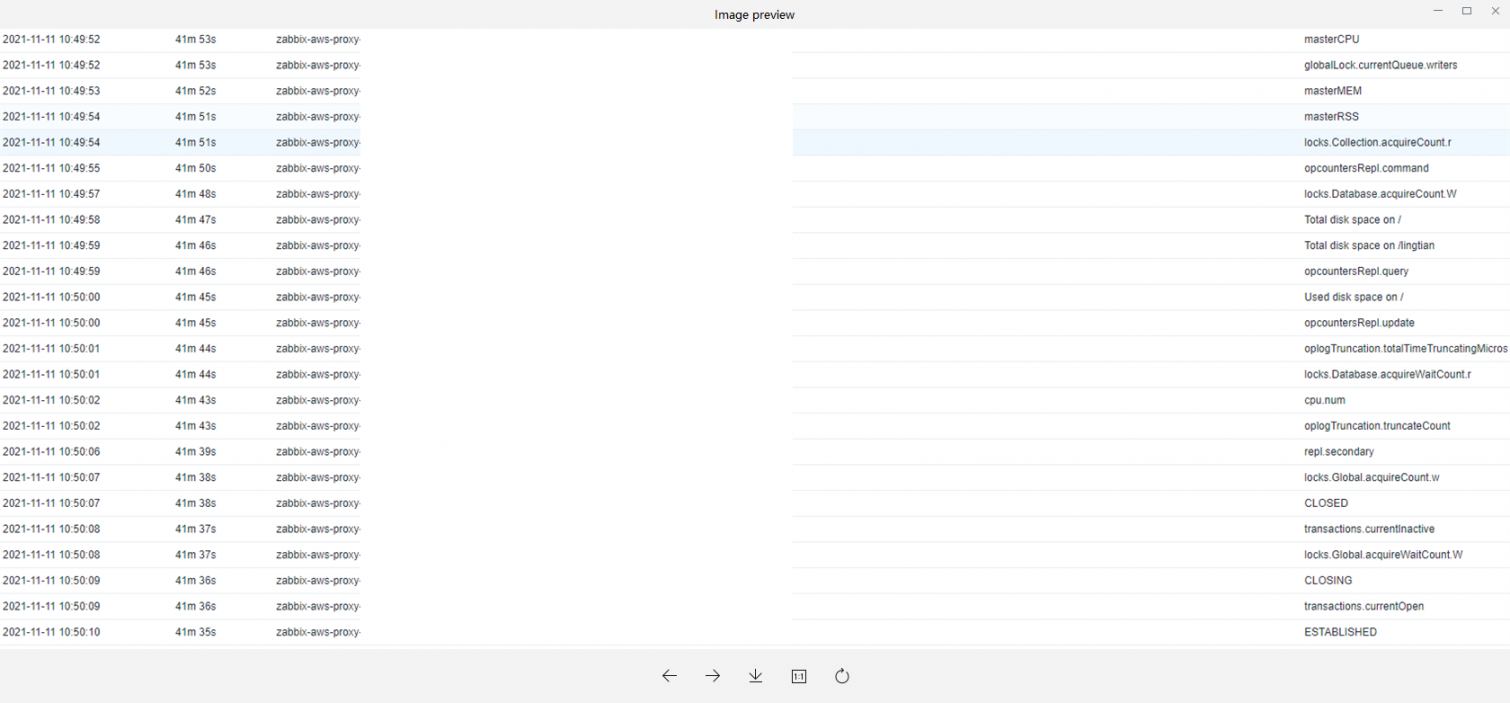This screenshot has width=1510, height=703.
Task: Select the 'masterRSS' item
Action: pos(1331,117)
